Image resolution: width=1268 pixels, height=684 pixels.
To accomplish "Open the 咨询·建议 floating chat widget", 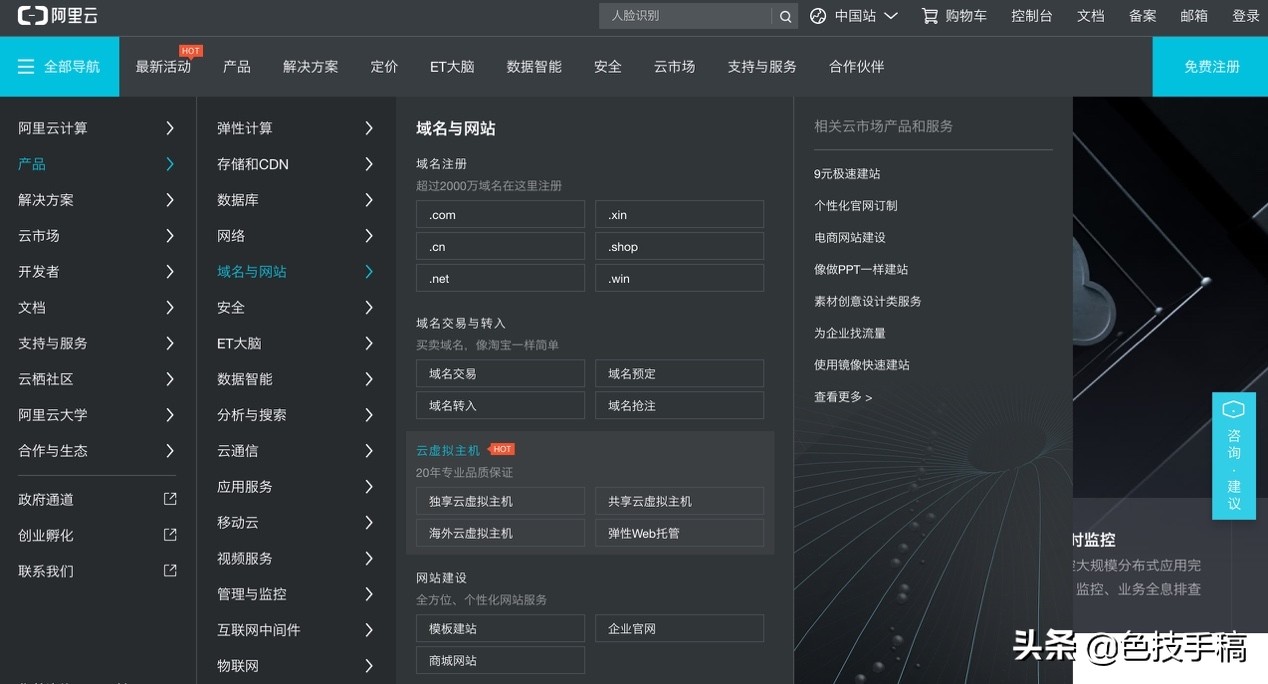I will tap(1234, 455).
